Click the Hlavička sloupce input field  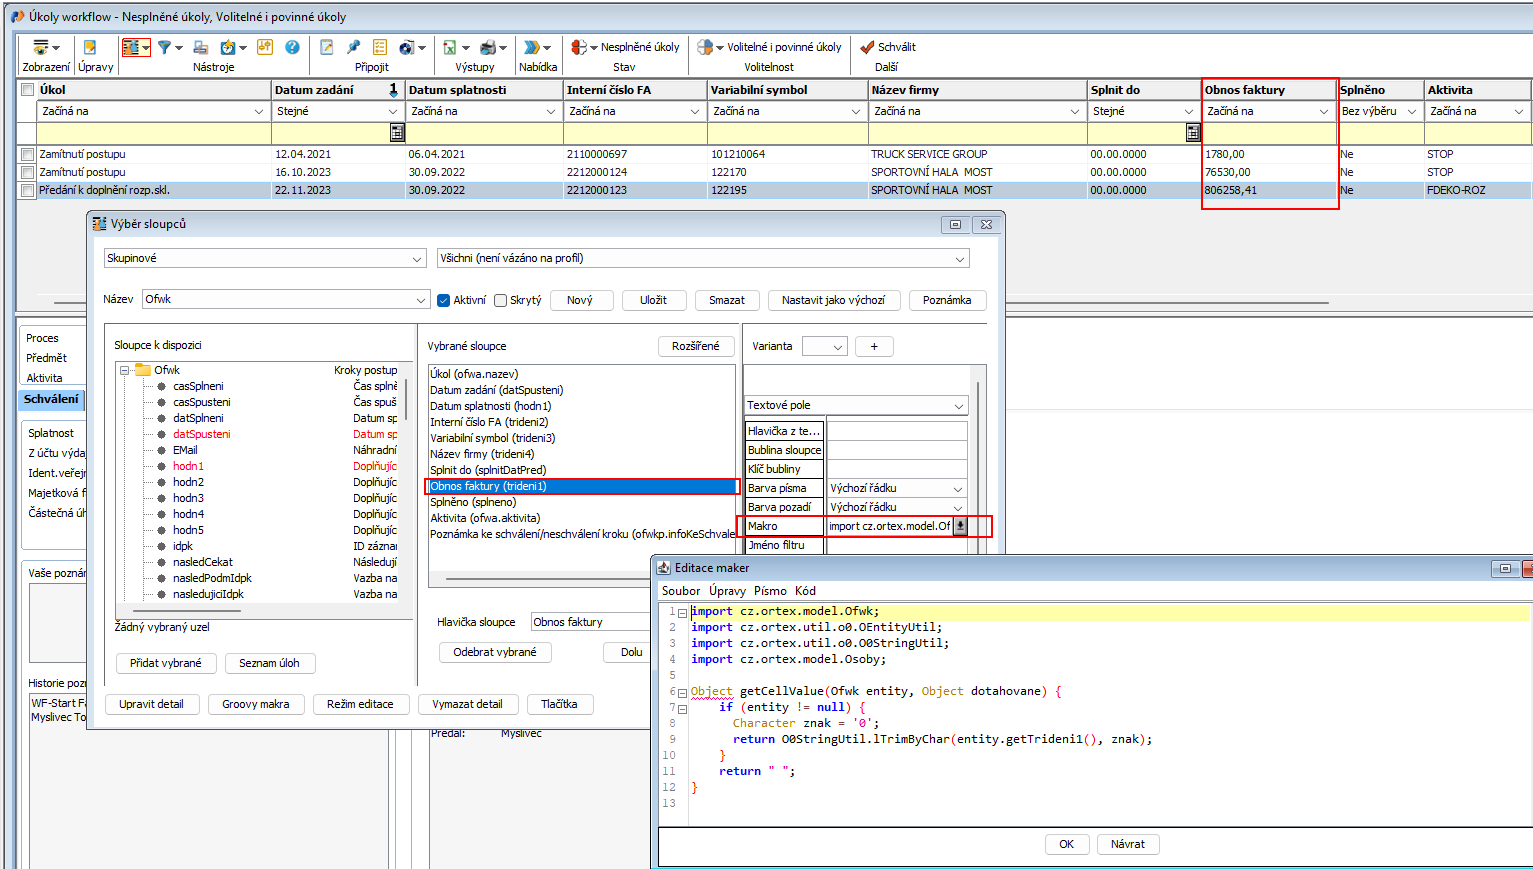[x=590, y=622]
